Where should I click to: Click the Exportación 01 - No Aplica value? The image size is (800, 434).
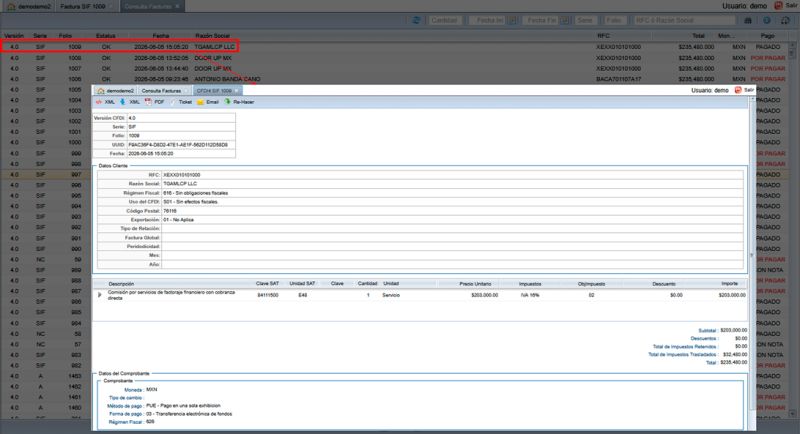[179, 220]
